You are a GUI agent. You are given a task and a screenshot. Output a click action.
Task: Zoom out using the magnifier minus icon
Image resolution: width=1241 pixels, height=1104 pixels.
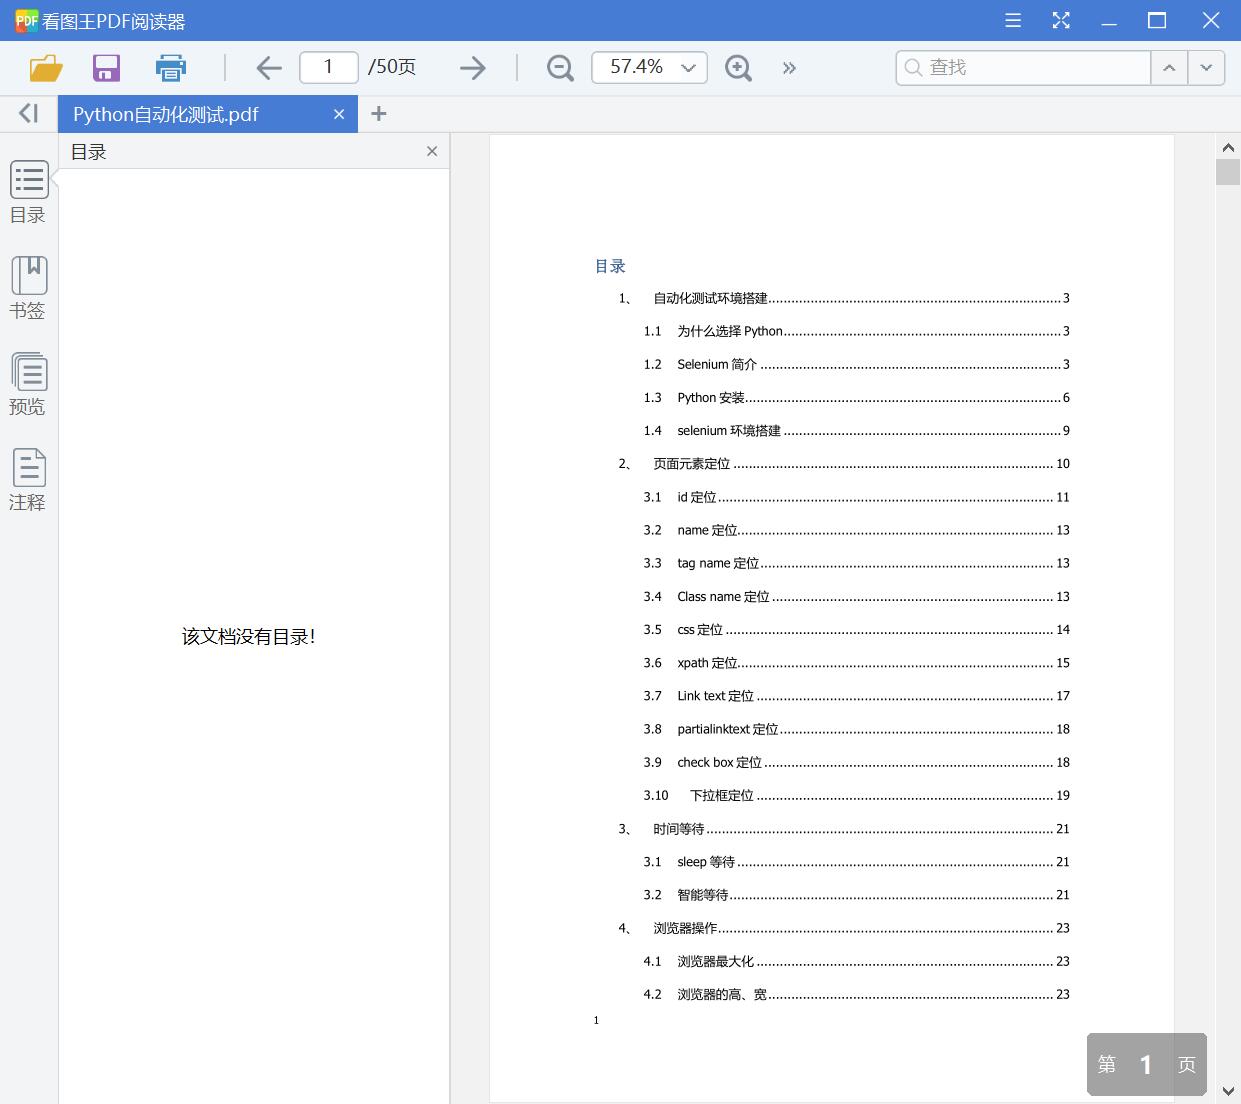pyautogui.click(x=559, y=67)
